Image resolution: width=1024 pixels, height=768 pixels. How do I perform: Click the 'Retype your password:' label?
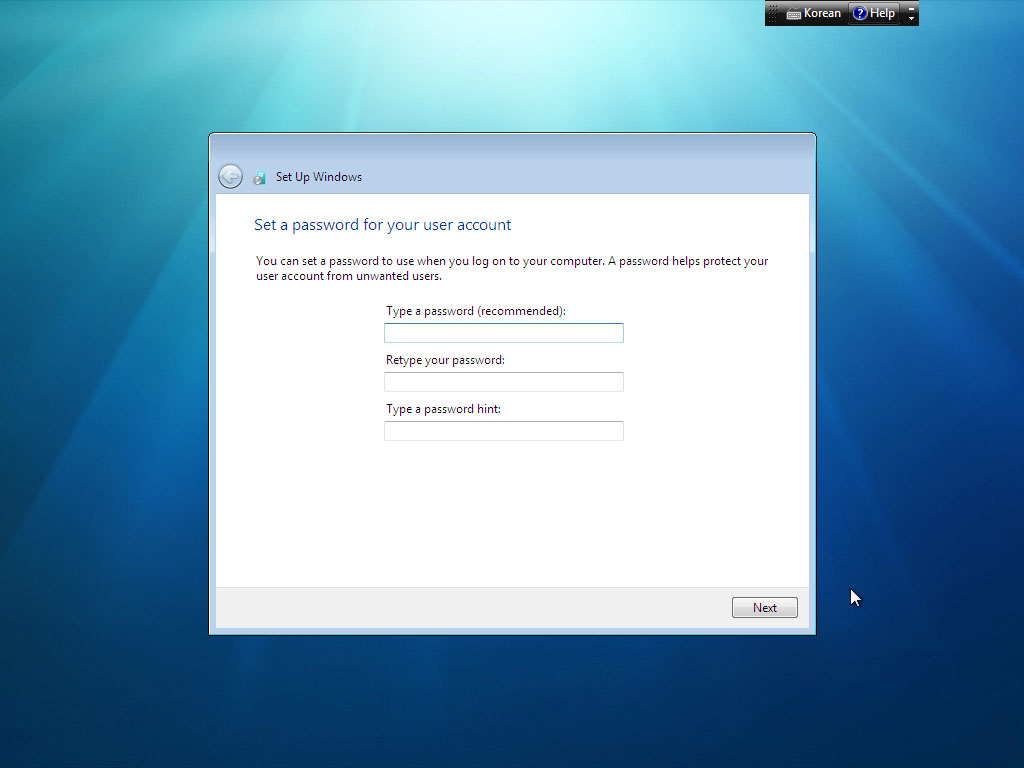445,360
